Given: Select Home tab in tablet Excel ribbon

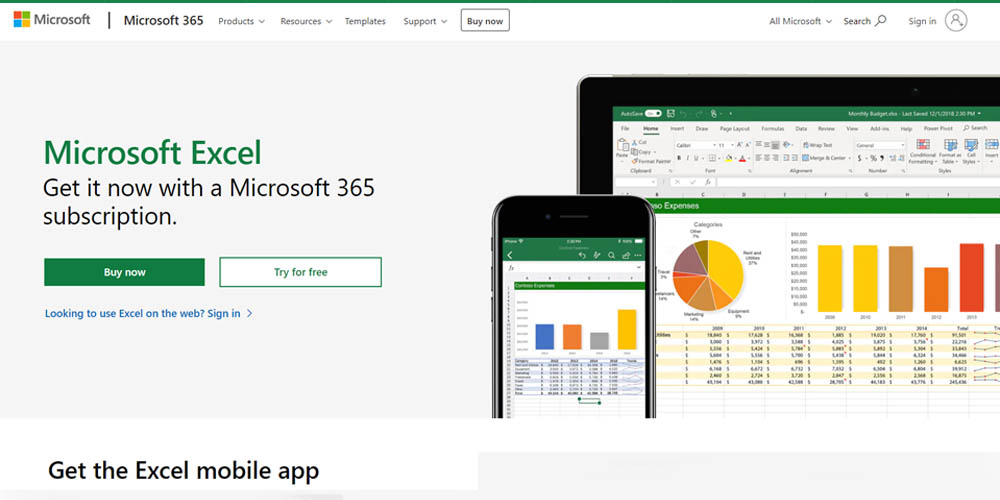Looking at the screenshot, I should click(x=651, y=128).
